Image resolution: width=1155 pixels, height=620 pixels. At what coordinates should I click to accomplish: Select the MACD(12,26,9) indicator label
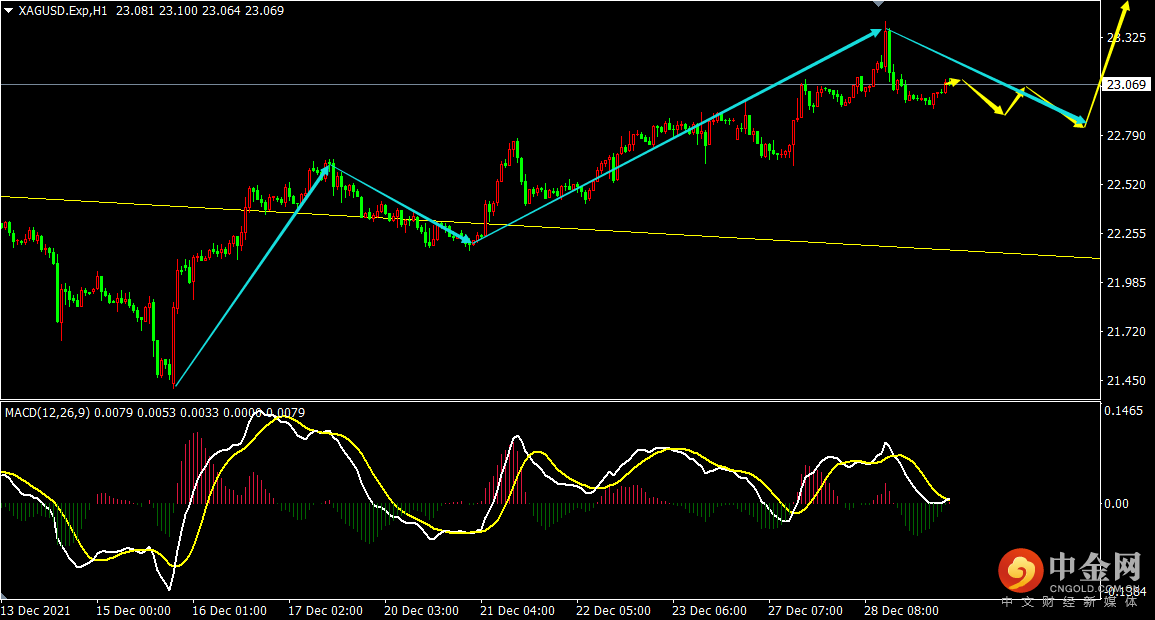click(48, 412)
